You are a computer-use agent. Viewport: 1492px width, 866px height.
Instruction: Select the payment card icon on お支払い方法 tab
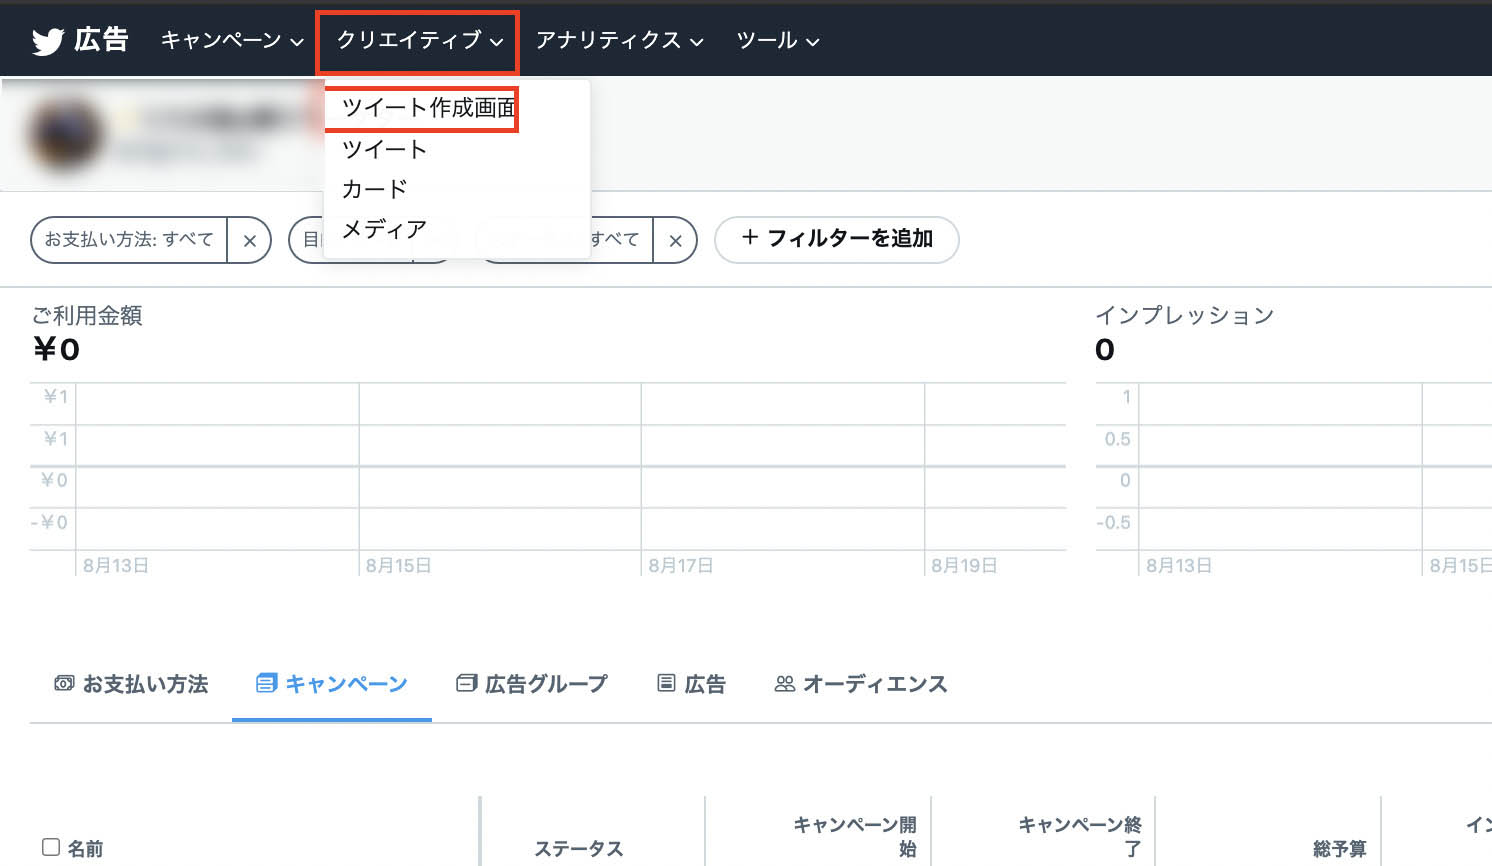[x=64, y=683]
